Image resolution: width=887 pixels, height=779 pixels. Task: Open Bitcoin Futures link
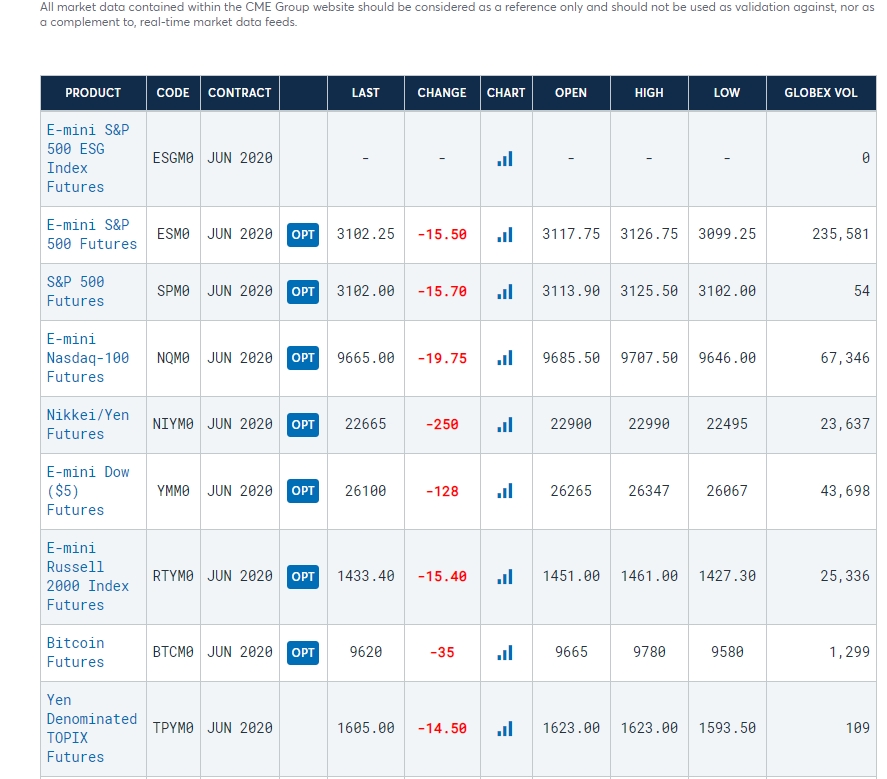pyautogui.click(x=75, y=652)
